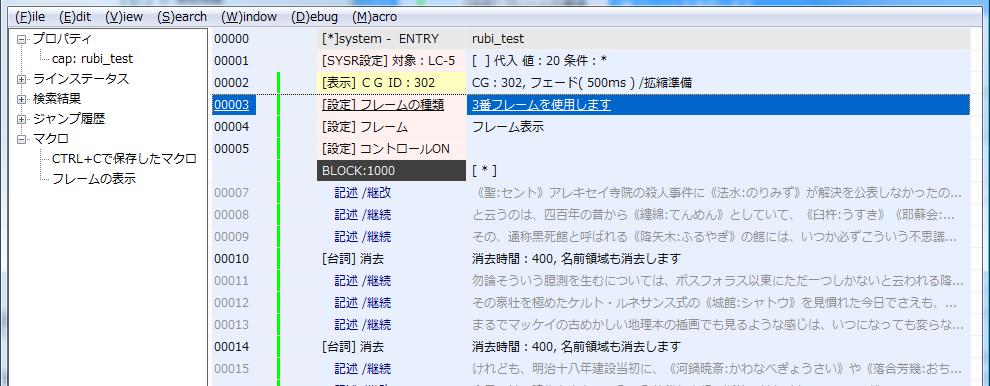The height and width of the screenshot is (386, 990).
Task: Select ラインステータス tree item
Action: (81, 79)
